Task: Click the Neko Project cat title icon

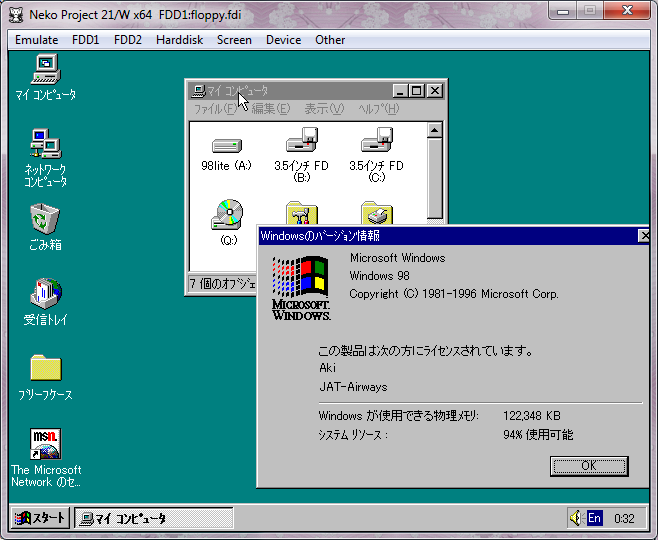Action: point(16,15)
